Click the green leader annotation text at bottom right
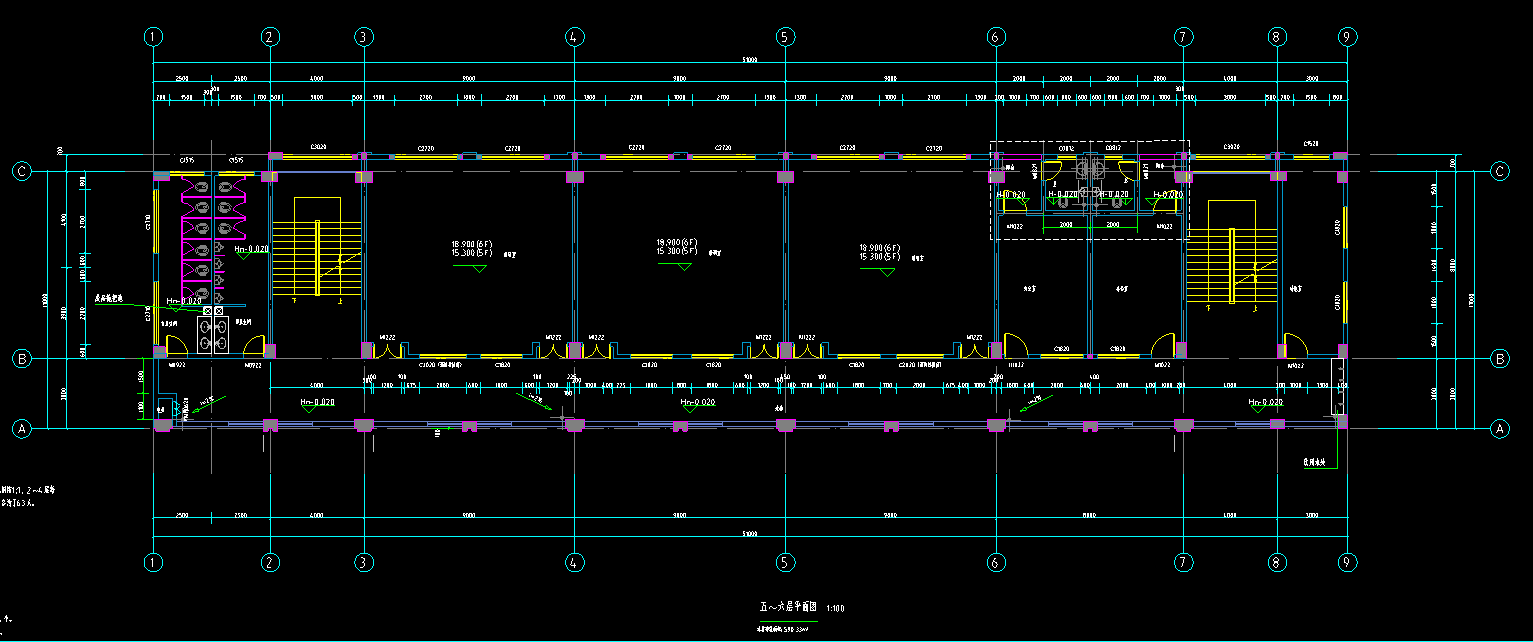 (1313, 463)
